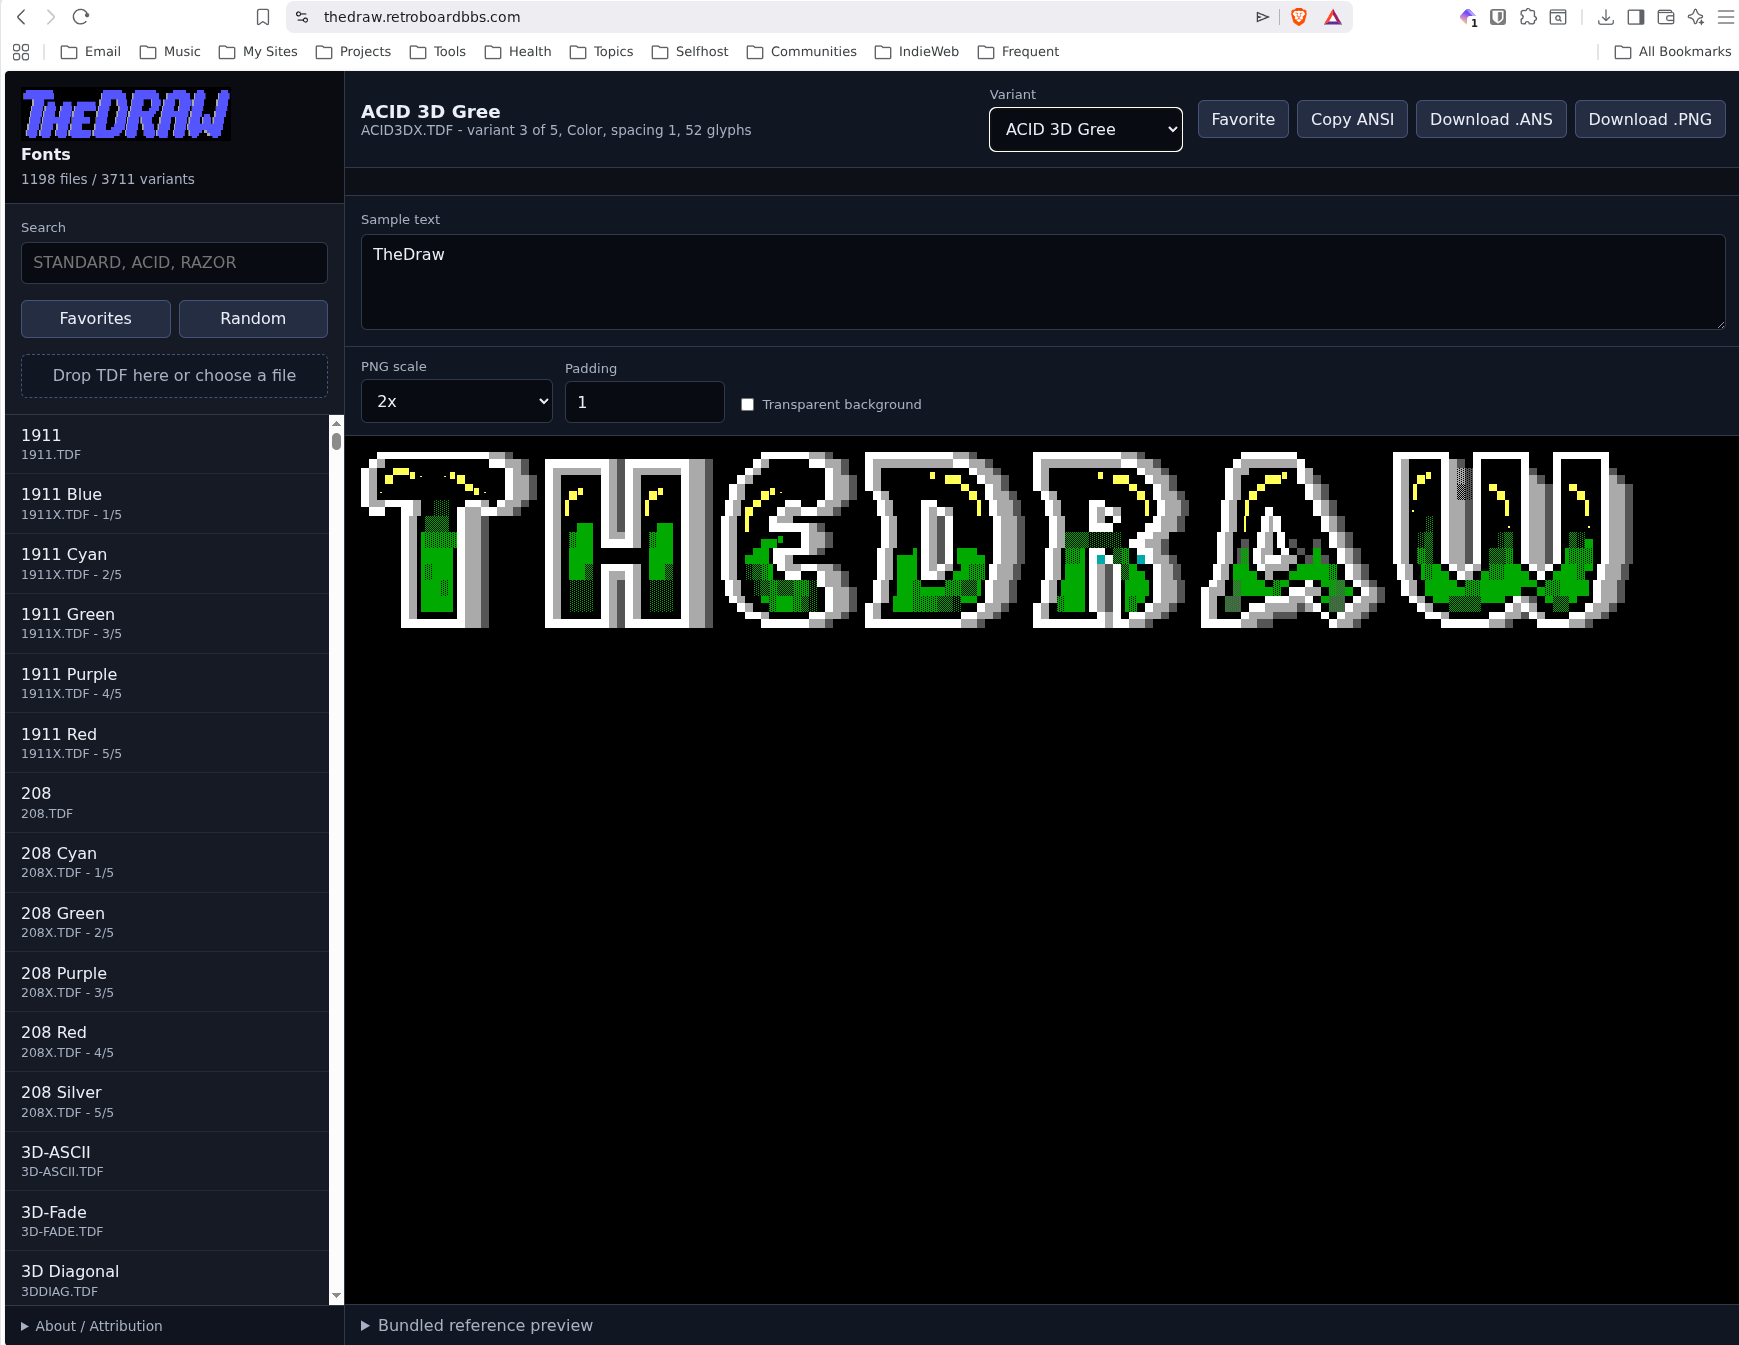This screenshot has width=1739, height=1345.
Task: Enable Transparent background checkbox
Action: click(x=747, y=404)
